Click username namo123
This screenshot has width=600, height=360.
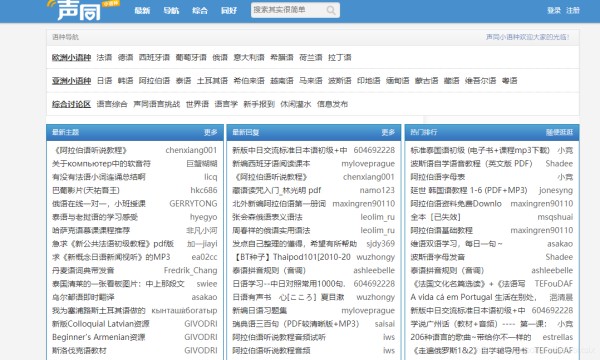point(377,190)
